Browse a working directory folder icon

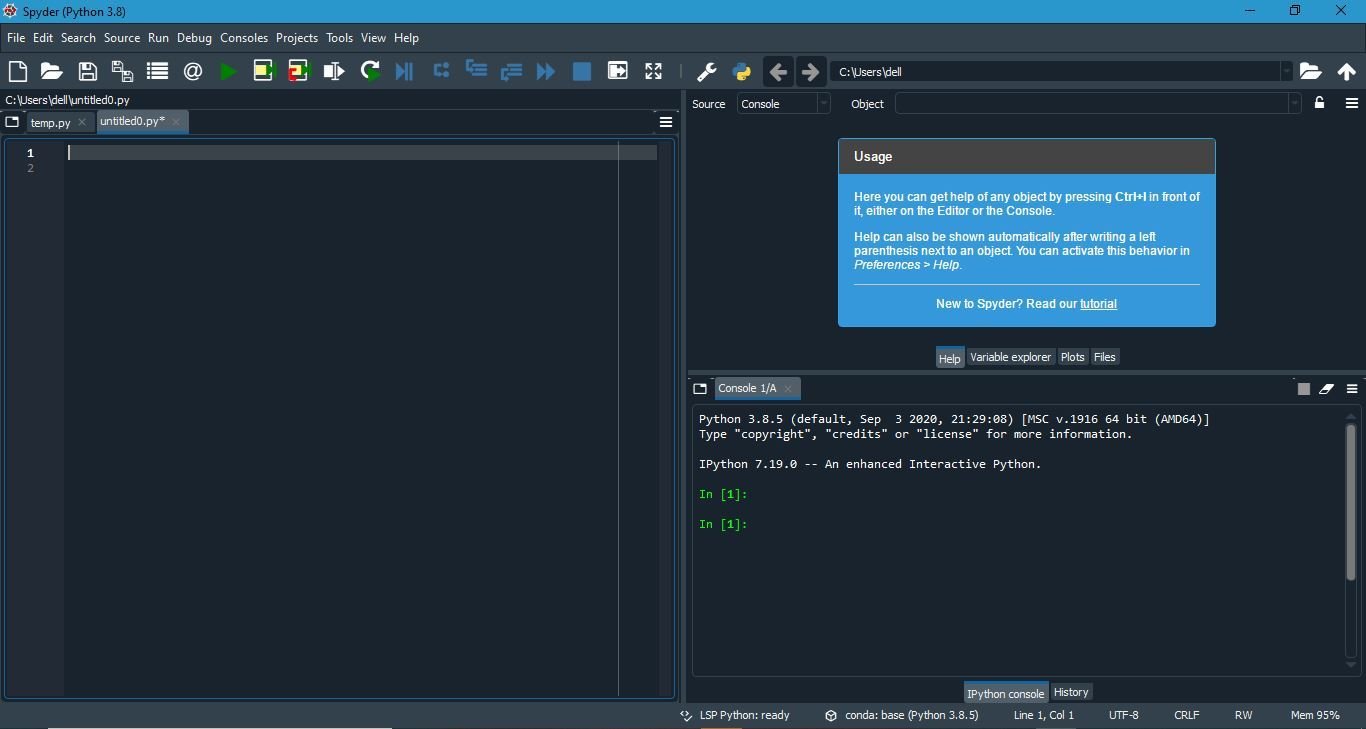click(1311, 72)
